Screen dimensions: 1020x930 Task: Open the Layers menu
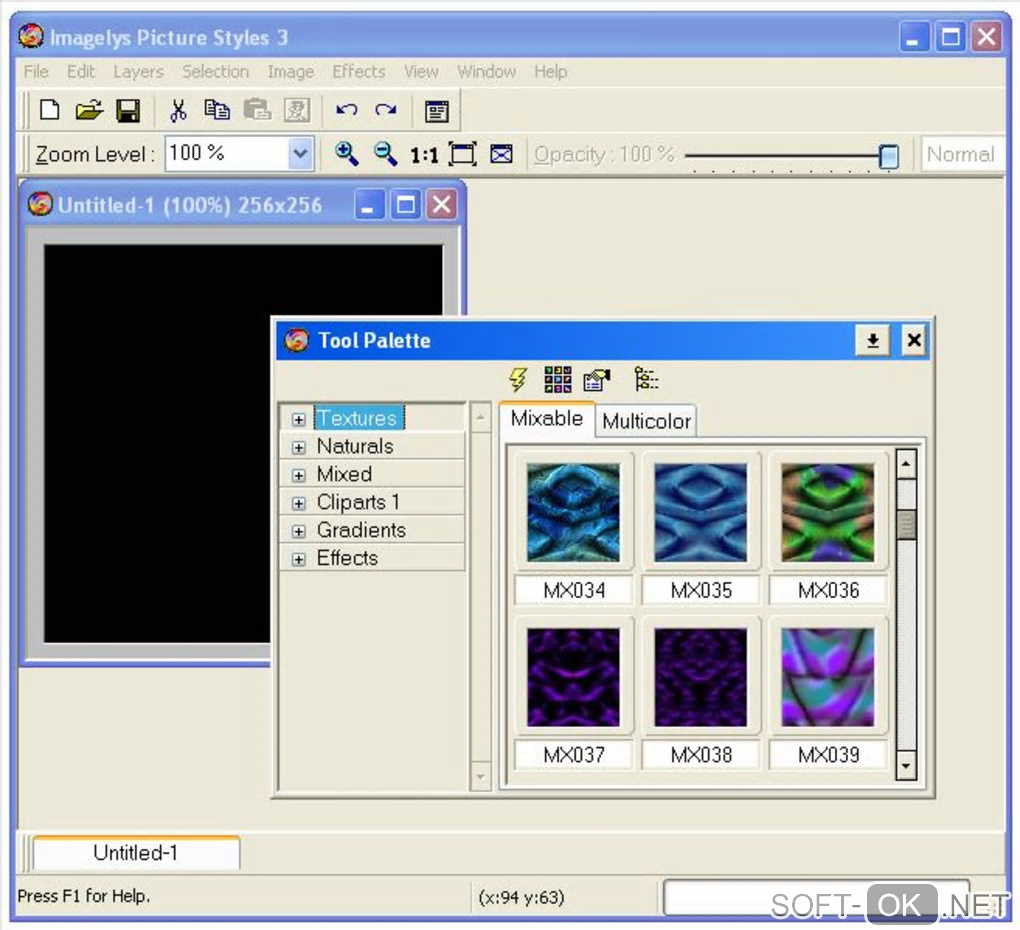click(139, 71)
